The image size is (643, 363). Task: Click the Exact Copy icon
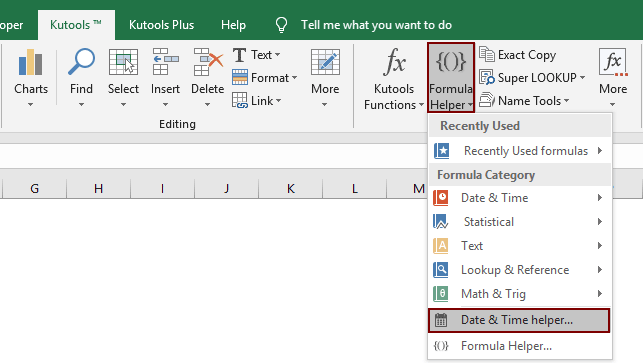(x=487, y=55)
